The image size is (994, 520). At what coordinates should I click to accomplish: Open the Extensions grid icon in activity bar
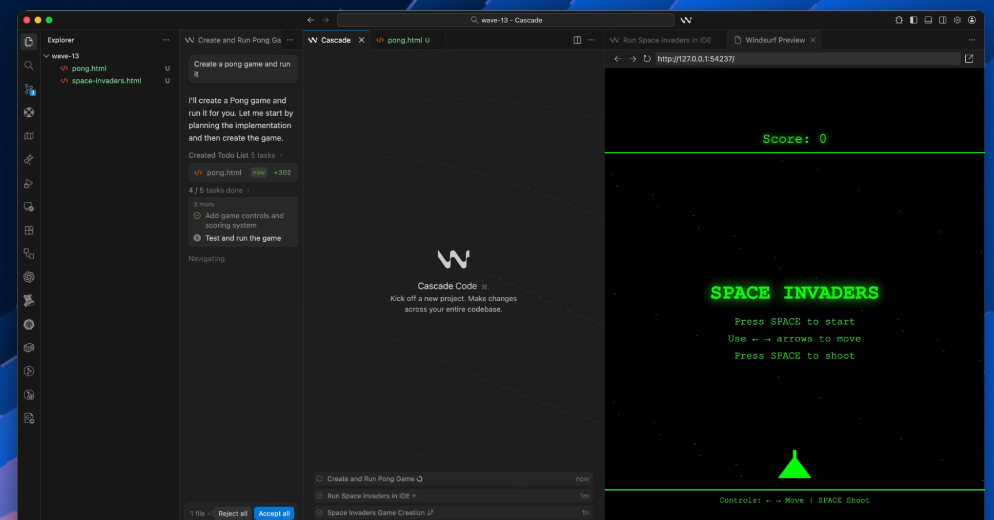[29, 230]
